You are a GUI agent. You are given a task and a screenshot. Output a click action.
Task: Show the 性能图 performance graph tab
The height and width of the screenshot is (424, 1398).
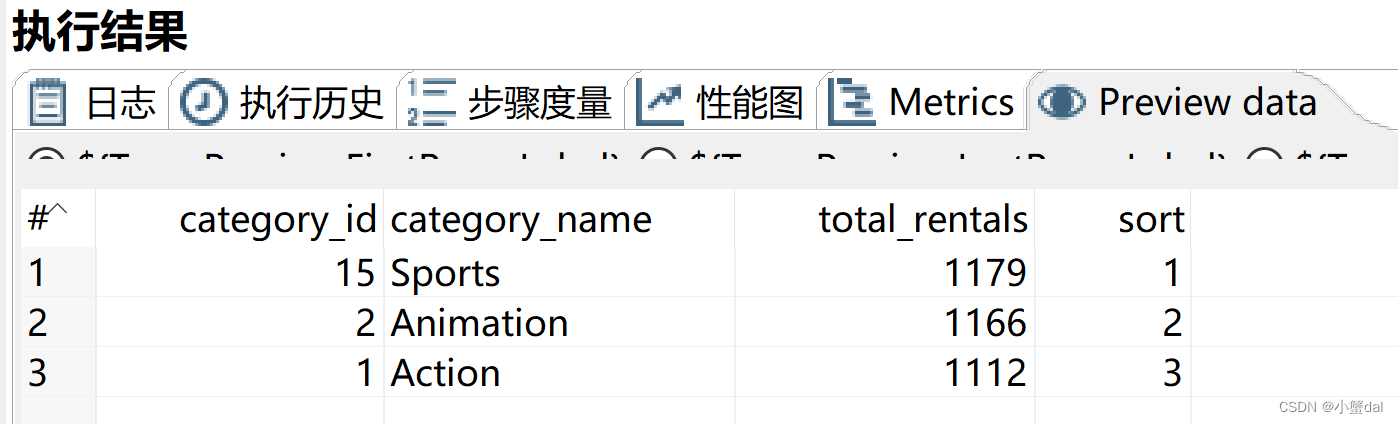[x=721, y=101]
